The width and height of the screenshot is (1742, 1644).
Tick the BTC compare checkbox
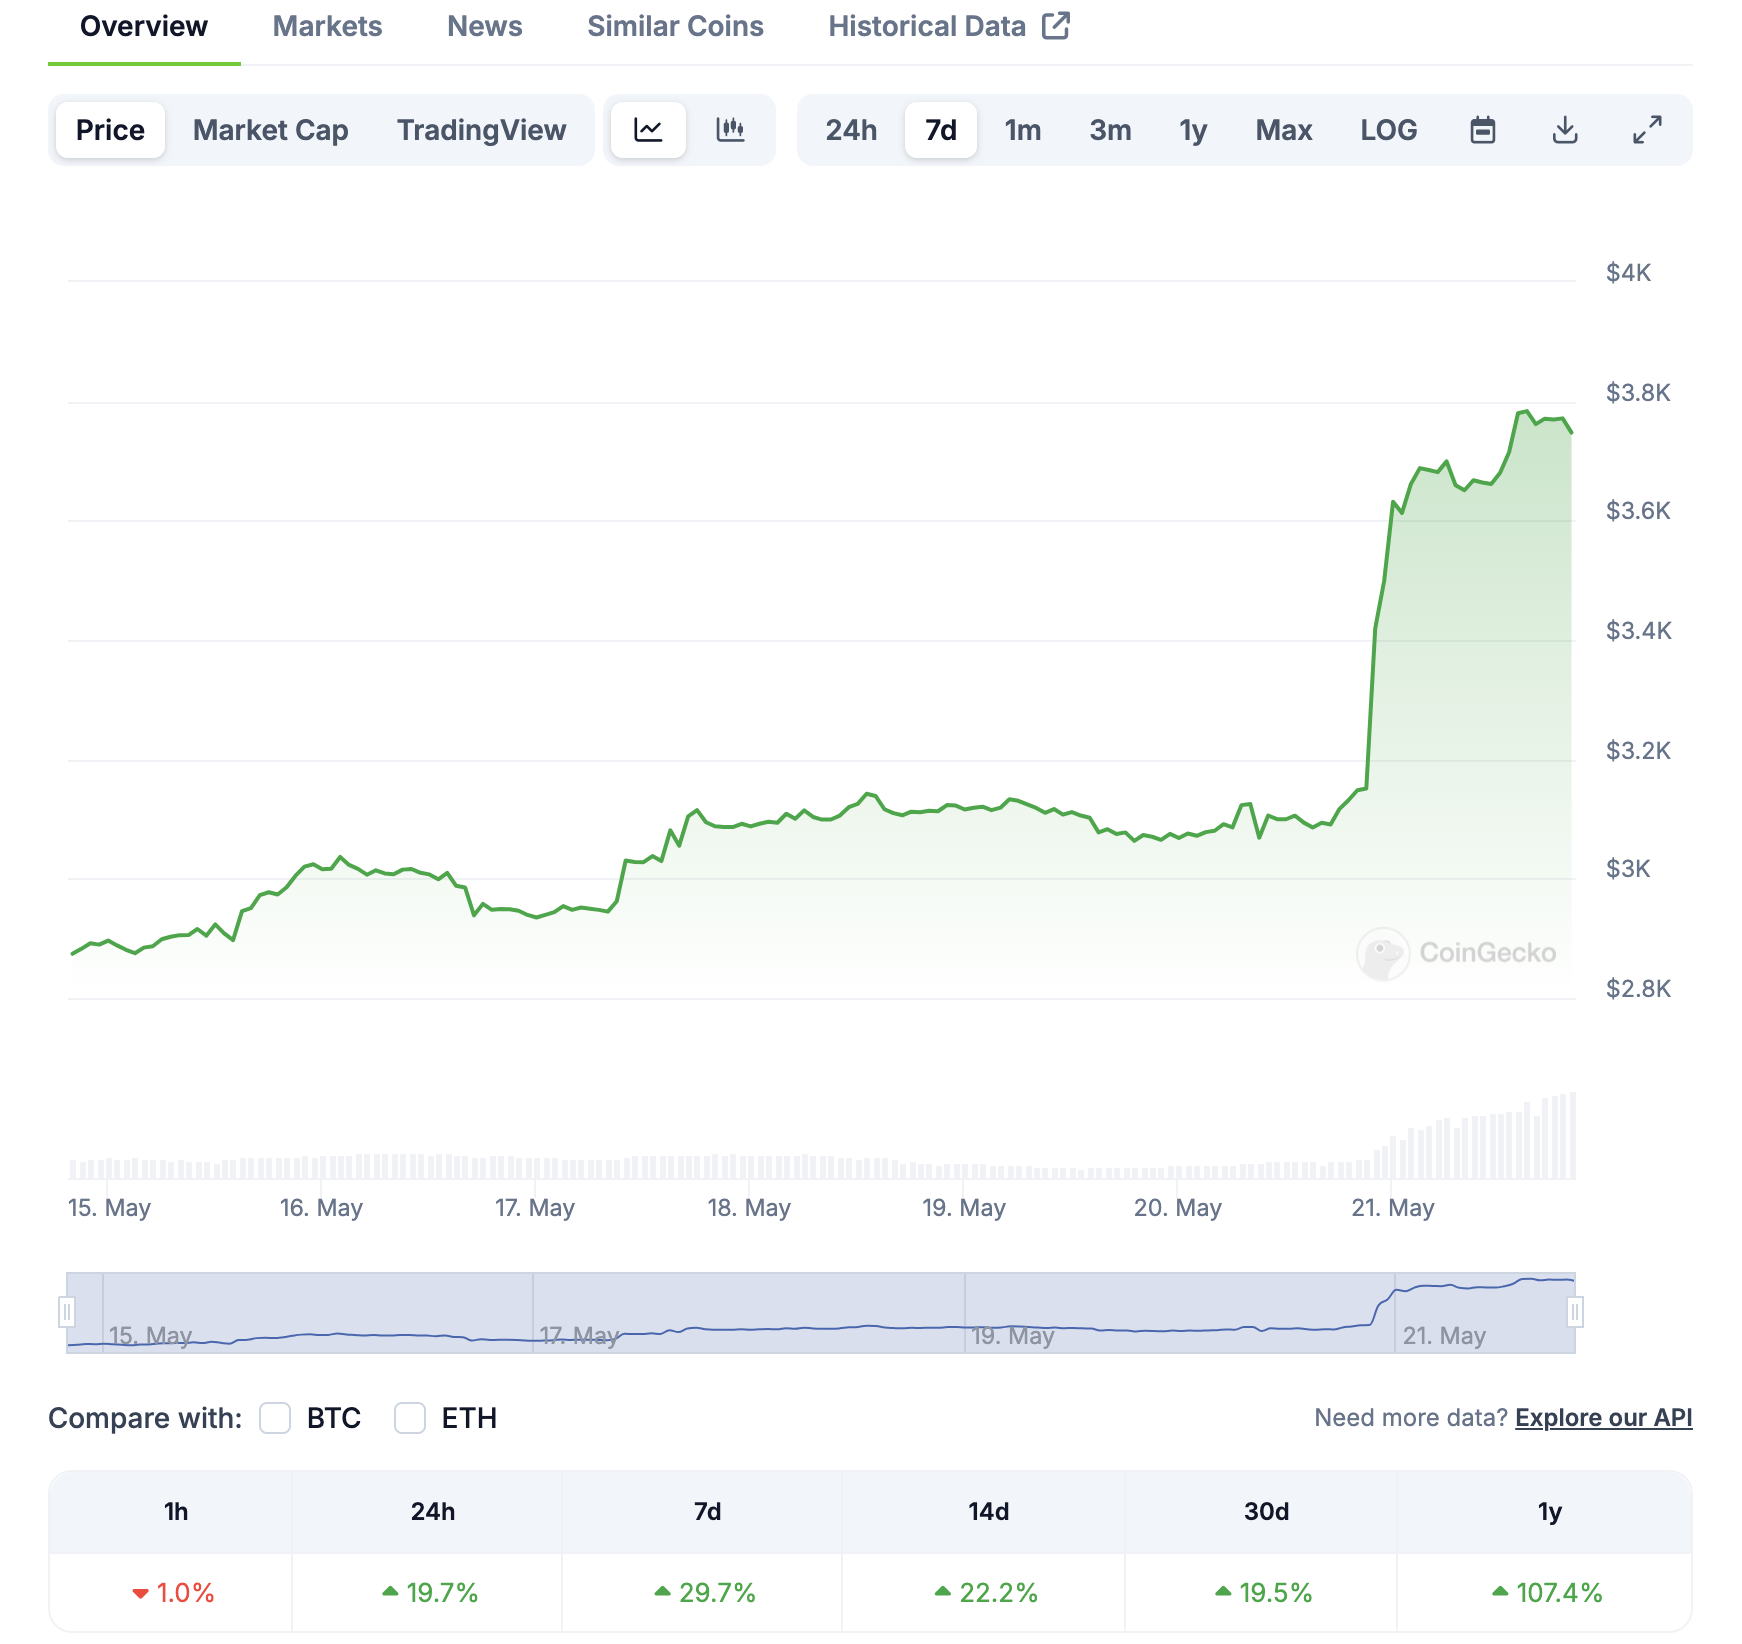(x=275, y=1418)
